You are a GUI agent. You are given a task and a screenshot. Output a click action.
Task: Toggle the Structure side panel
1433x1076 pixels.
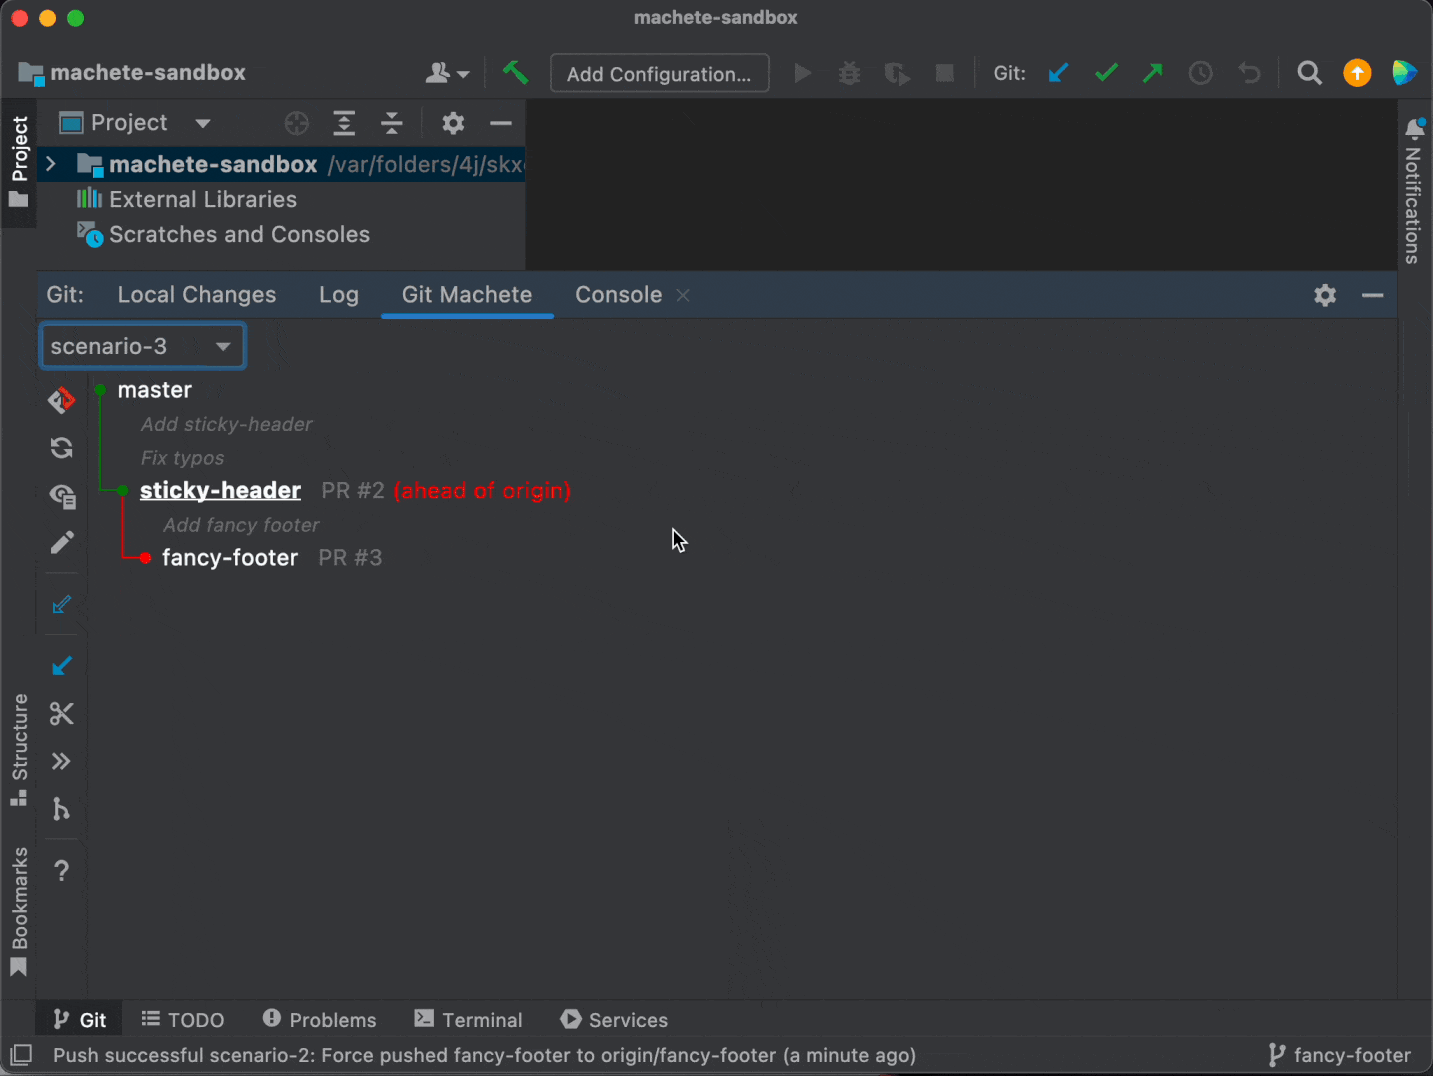[19, 750]
